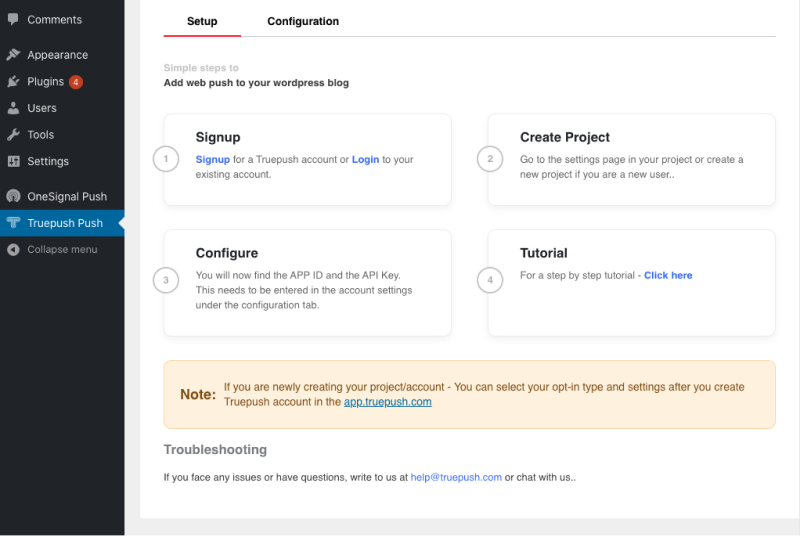This screenshot has height=536, width=800.
Task: Email help@truepush.com link
Action: point(456,477)
